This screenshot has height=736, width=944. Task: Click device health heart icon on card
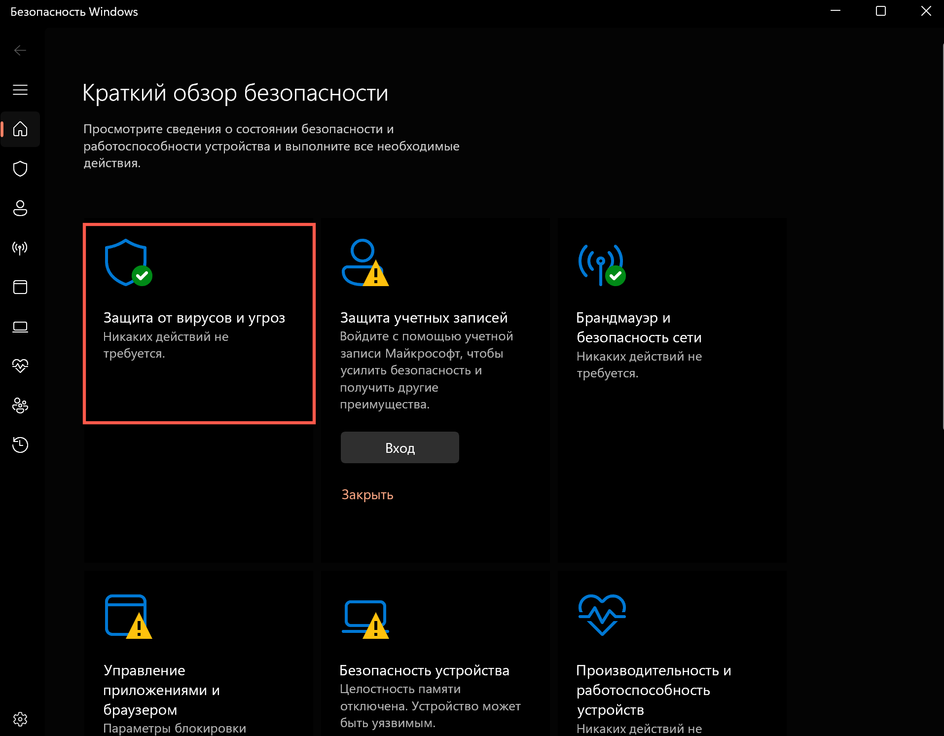[602, 614]
